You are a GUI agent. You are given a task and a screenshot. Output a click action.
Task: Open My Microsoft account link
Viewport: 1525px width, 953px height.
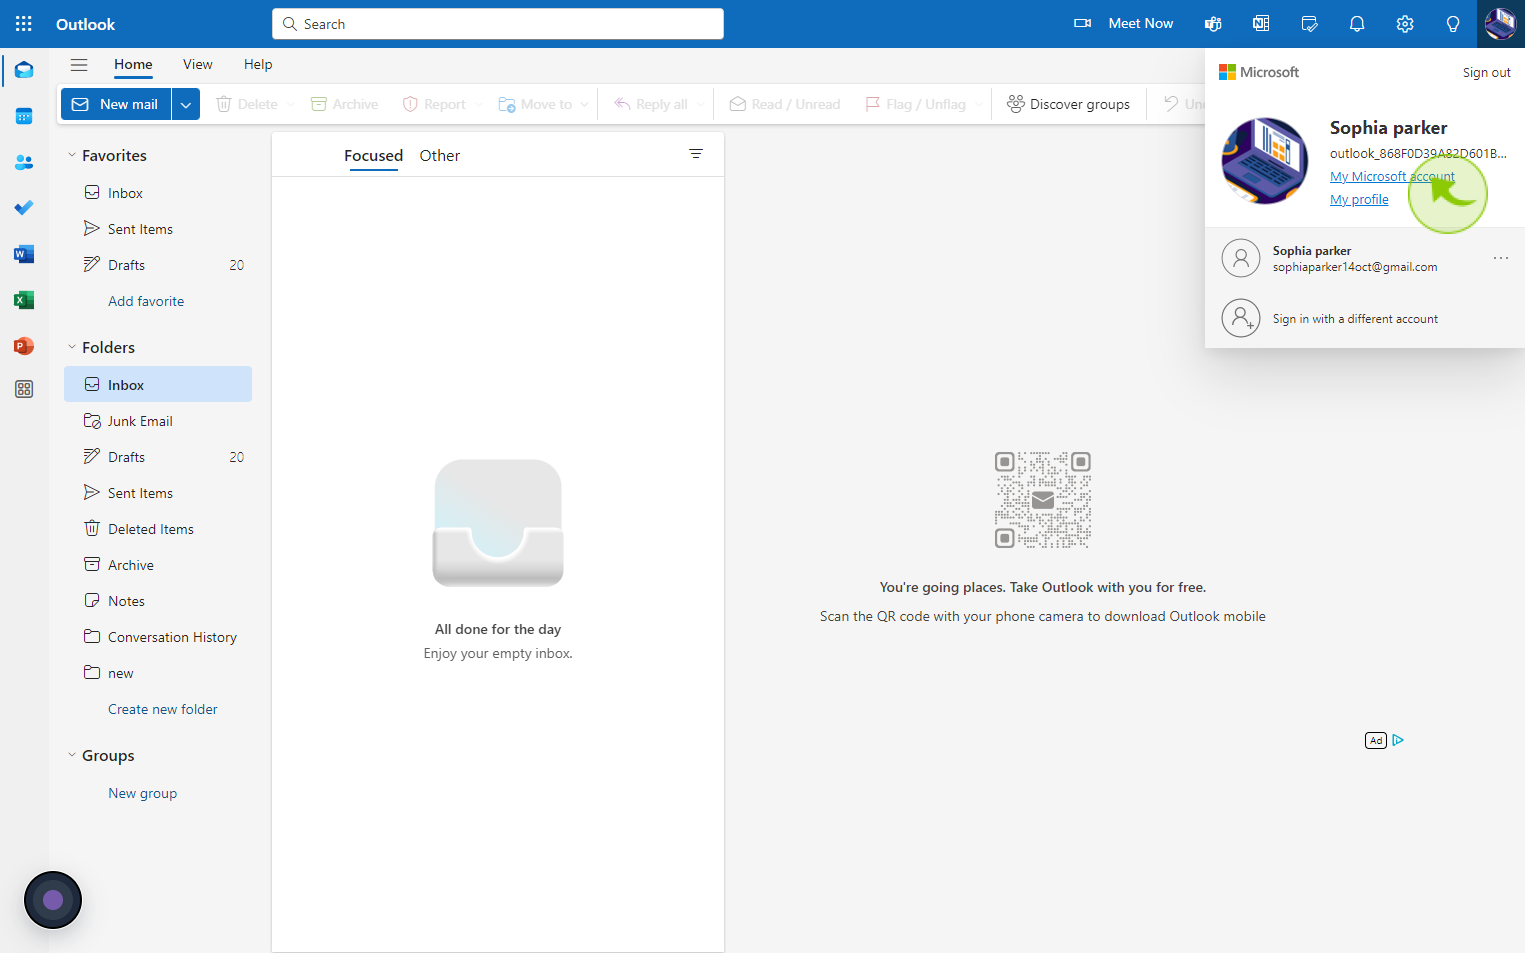(1392, 176)
